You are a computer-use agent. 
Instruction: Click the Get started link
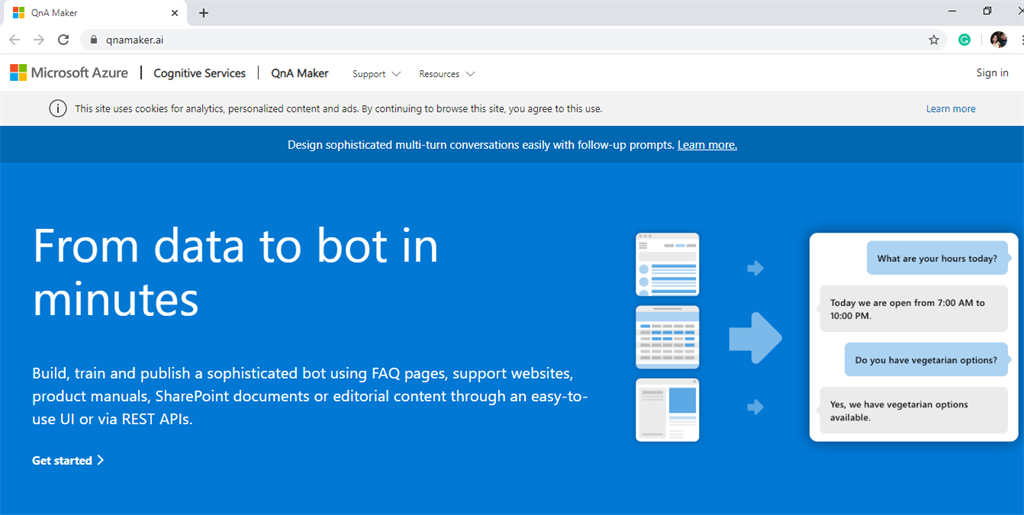click(68, 460)
